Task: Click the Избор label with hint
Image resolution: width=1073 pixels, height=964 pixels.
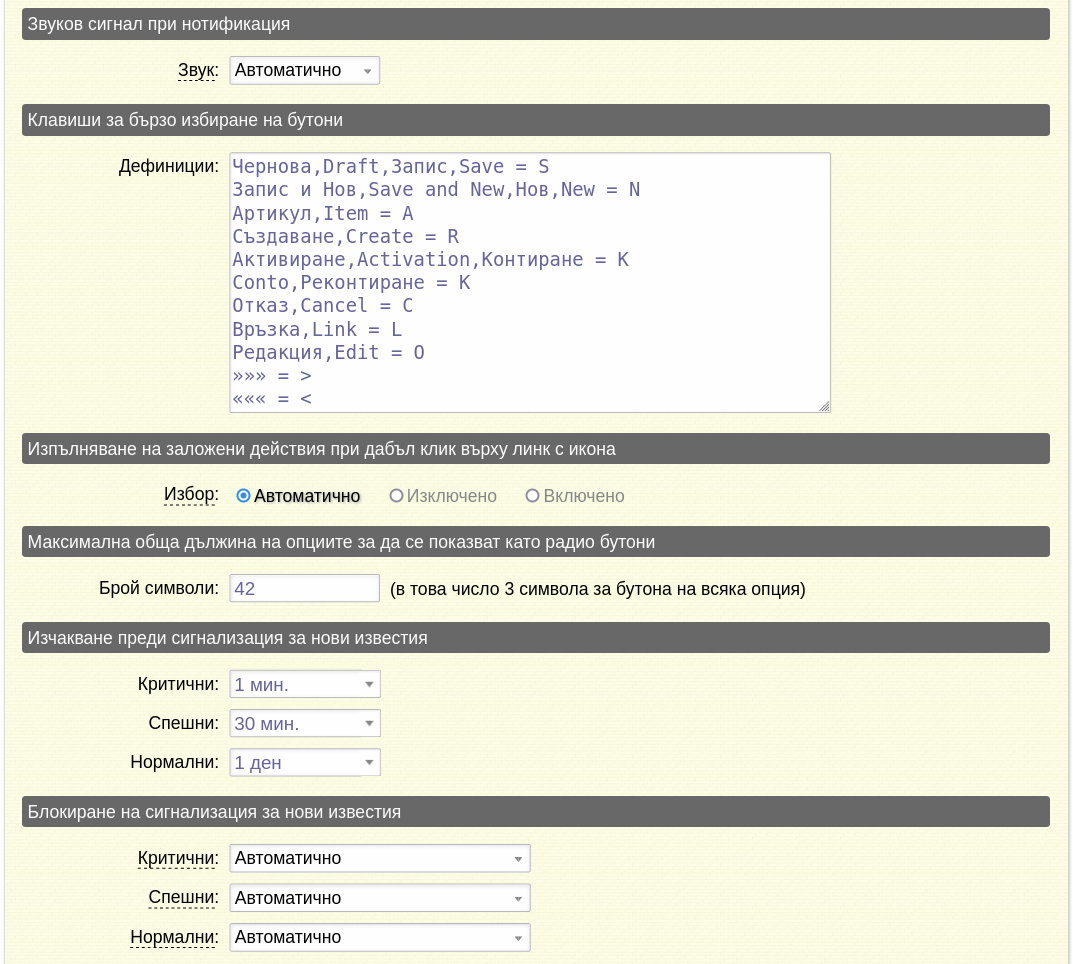Action: pyautogui.click(x=191, y=495)
